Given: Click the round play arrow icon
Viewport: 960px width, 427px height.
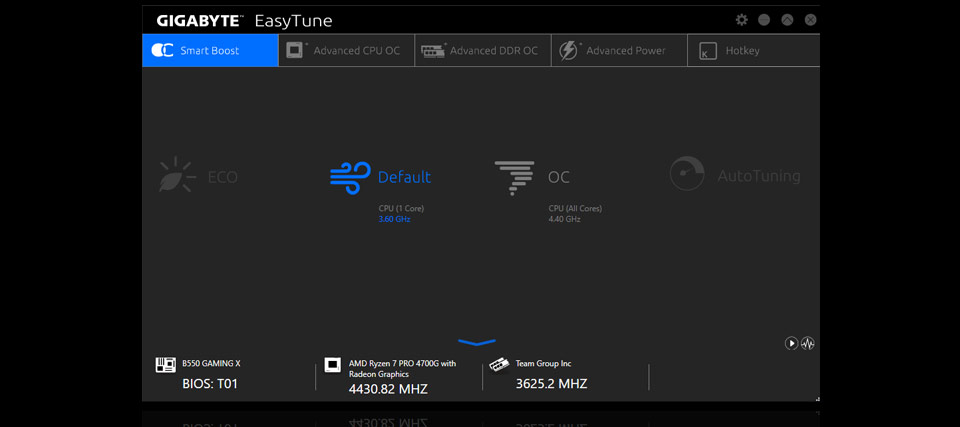Looking at the screenshot, I should [792, 344].
